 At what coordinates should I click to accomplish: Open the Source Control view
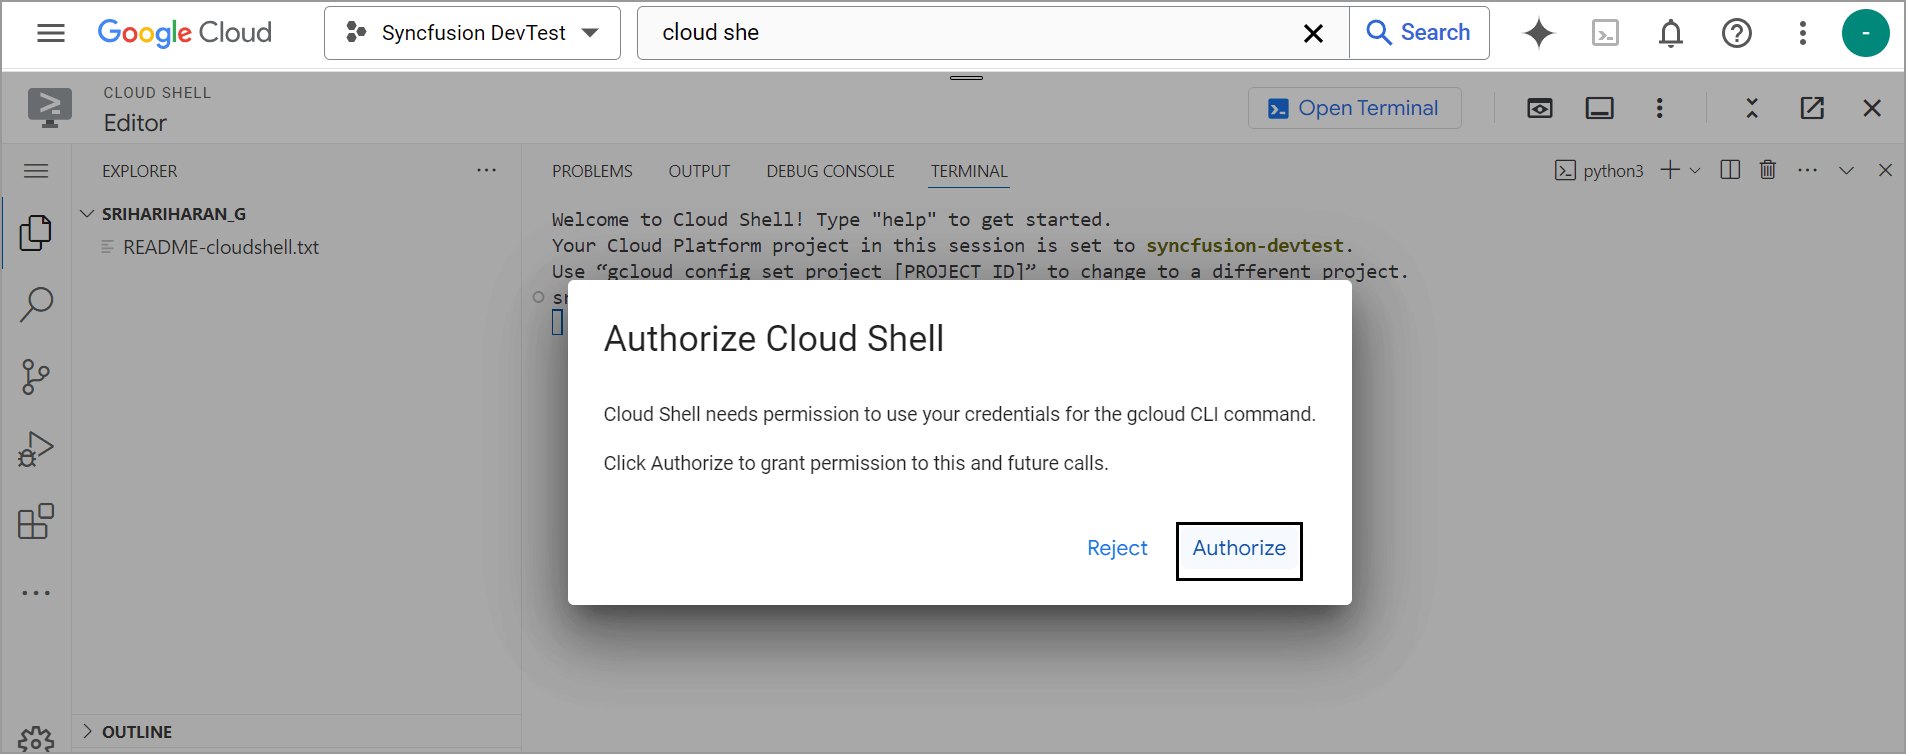[x=36, y=377]
